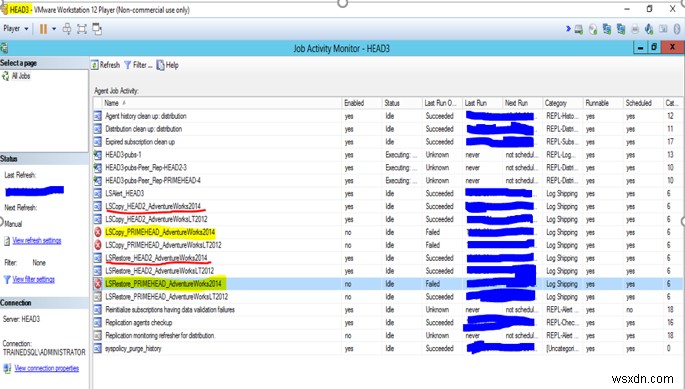Sort jobs by the Name column header
This screenshot has height=389, width=685.
click(222, 103)
